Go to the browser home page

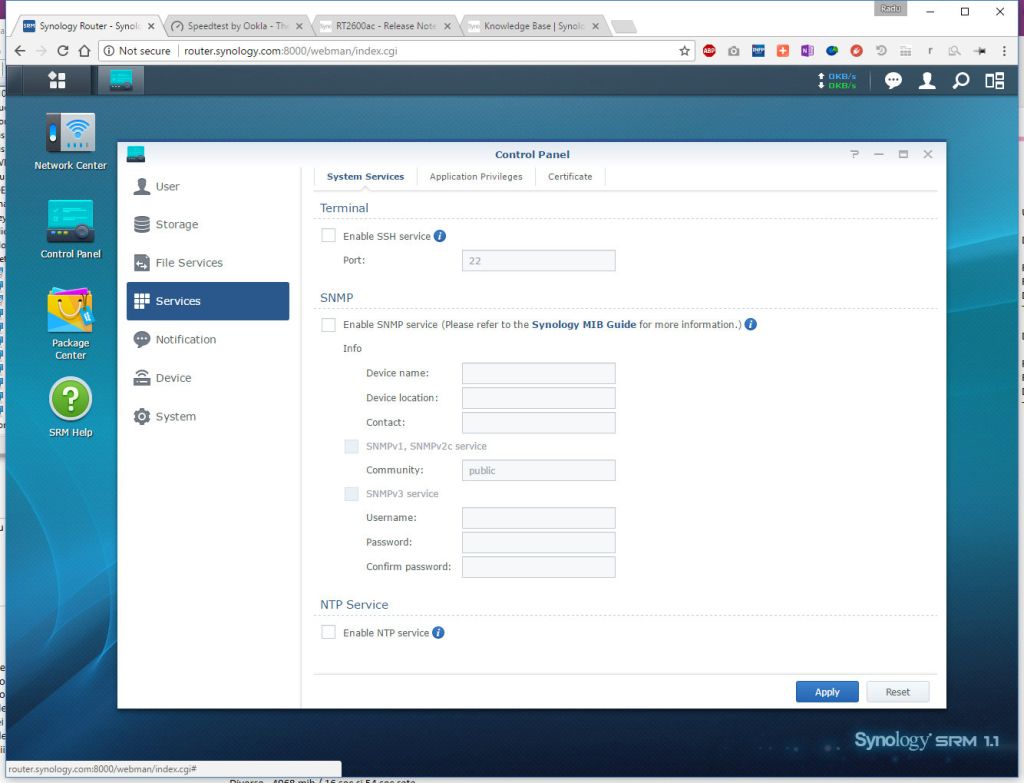tap(84, 51)
